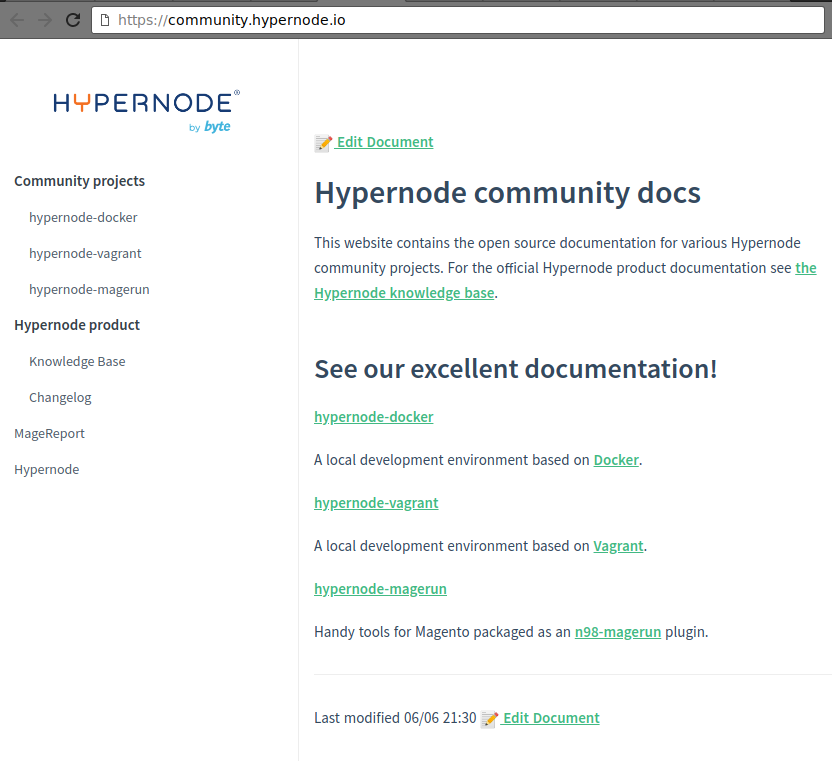Open the Hypernode sidebar link
The width and height of the screenshot is (832, 761).
click(x=47, y=470)
